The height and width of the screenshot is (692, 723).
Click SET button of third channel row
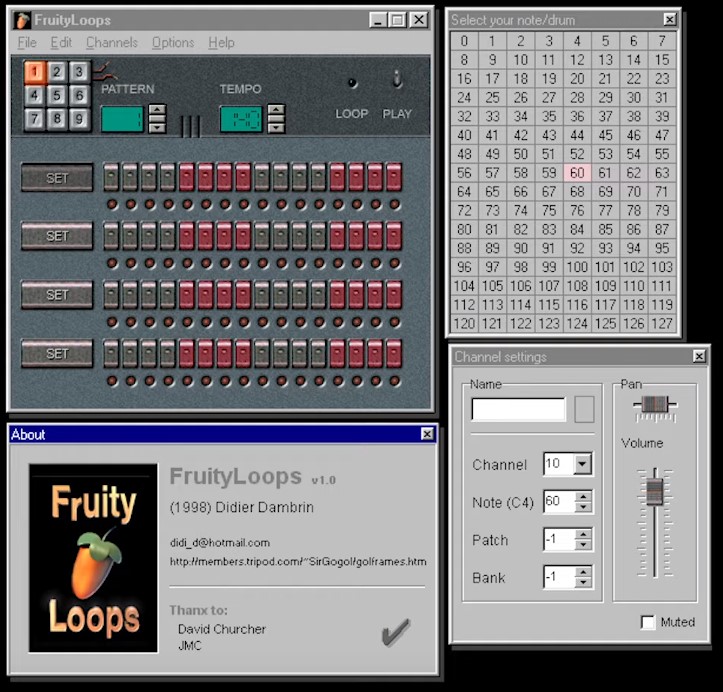click(57, 295)
